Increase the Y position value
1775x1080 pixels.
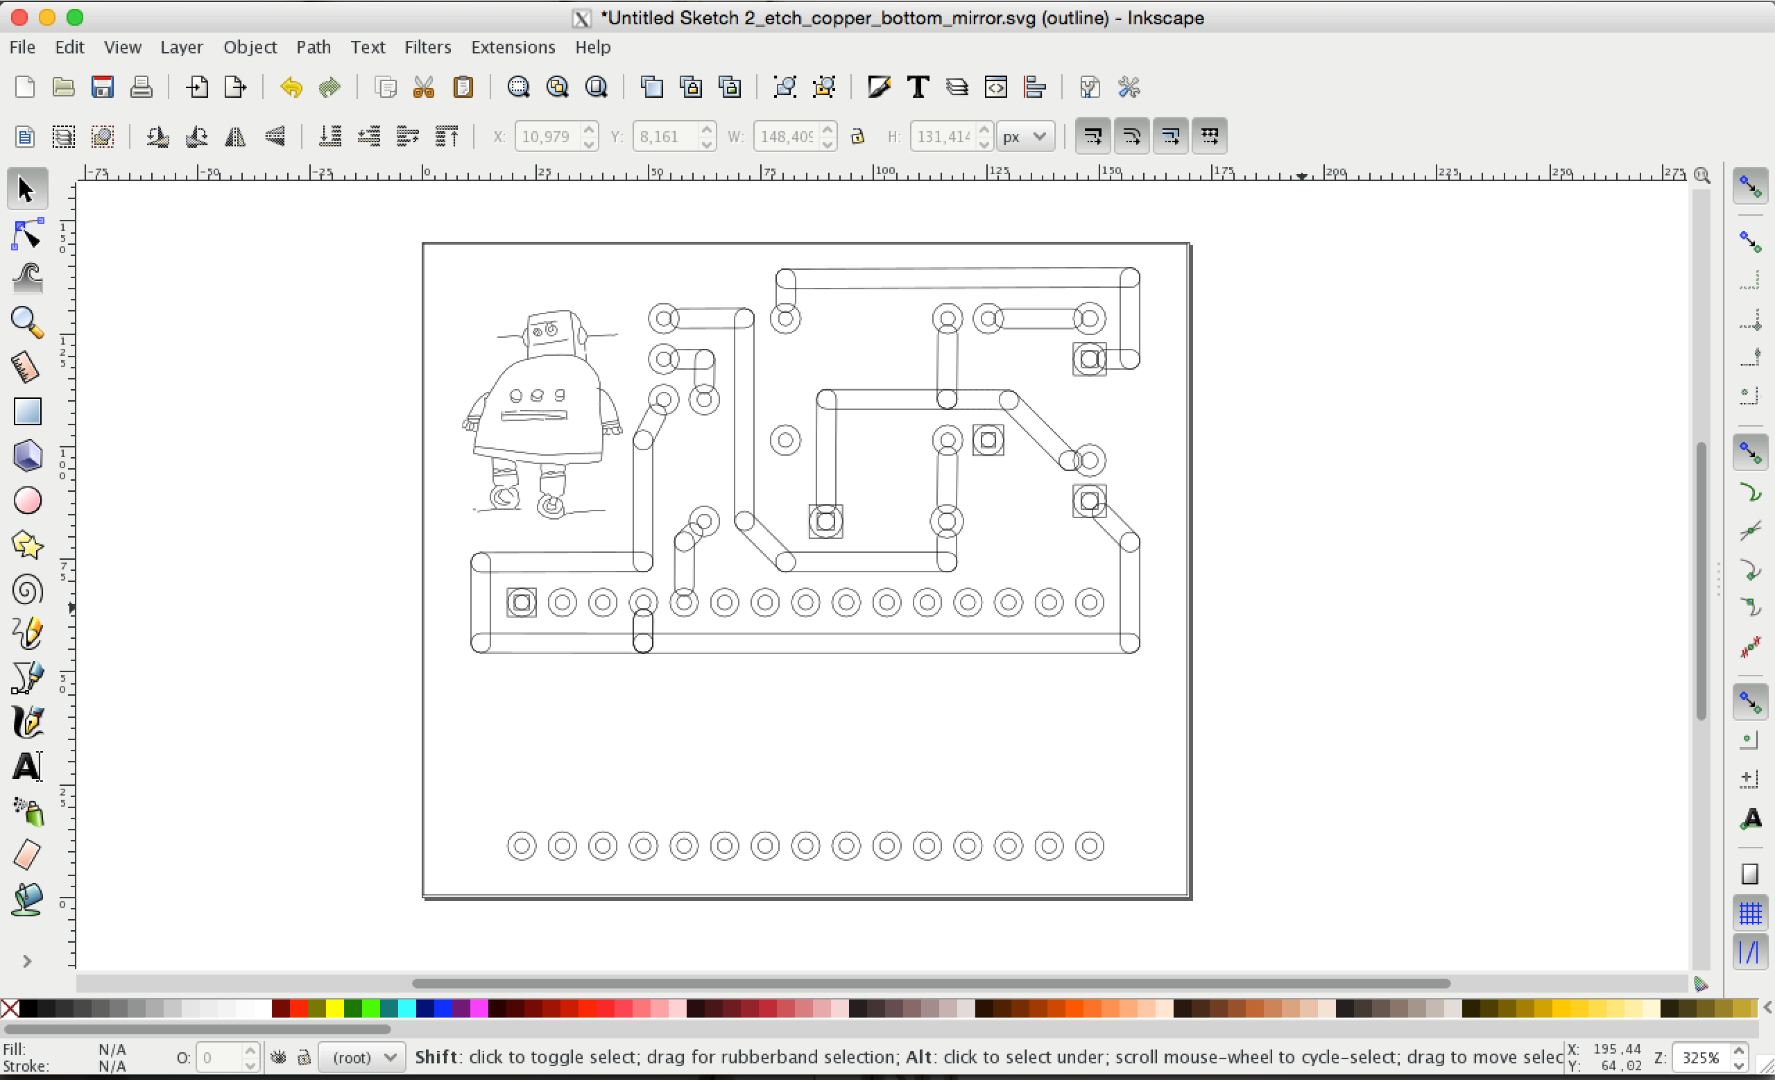708,129
